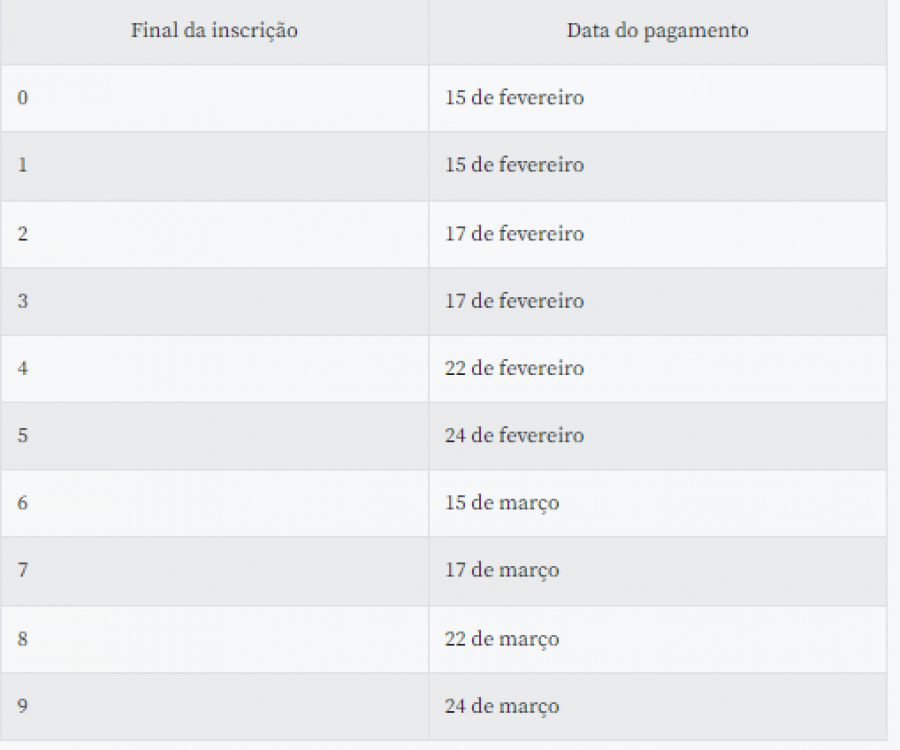Viewport: 900px width, 750px height.
Task: Select the cell with inscription digit 2
Action: coord(214,234)
